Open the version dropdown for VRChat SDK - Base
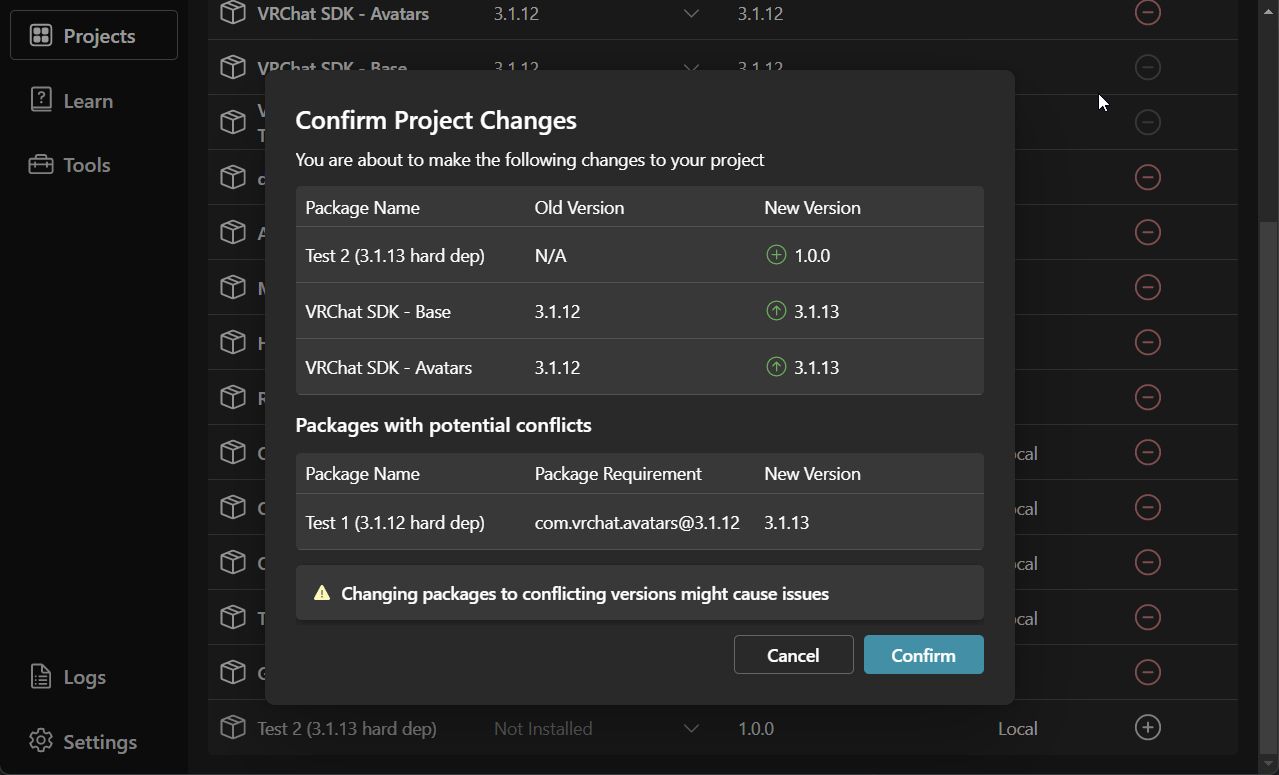1279x775 pixels. pos(691,67)
